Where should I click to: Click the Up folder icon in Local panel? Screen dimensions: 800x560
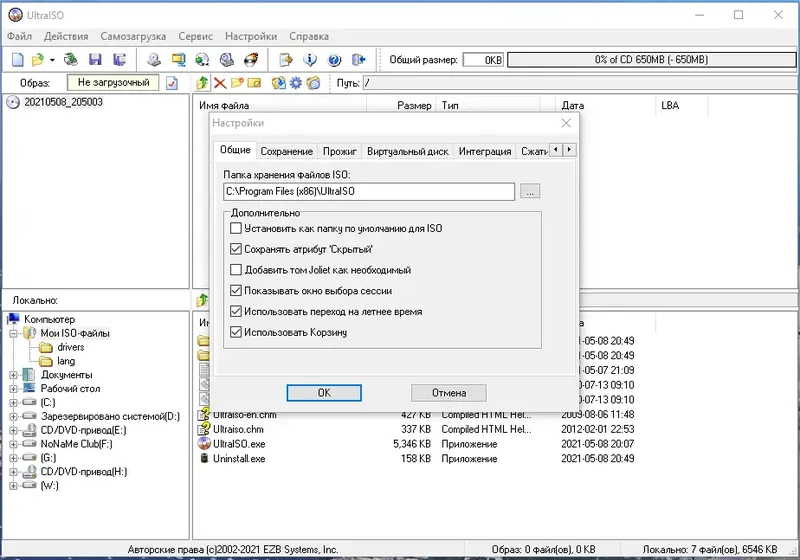tap(202, 300)
